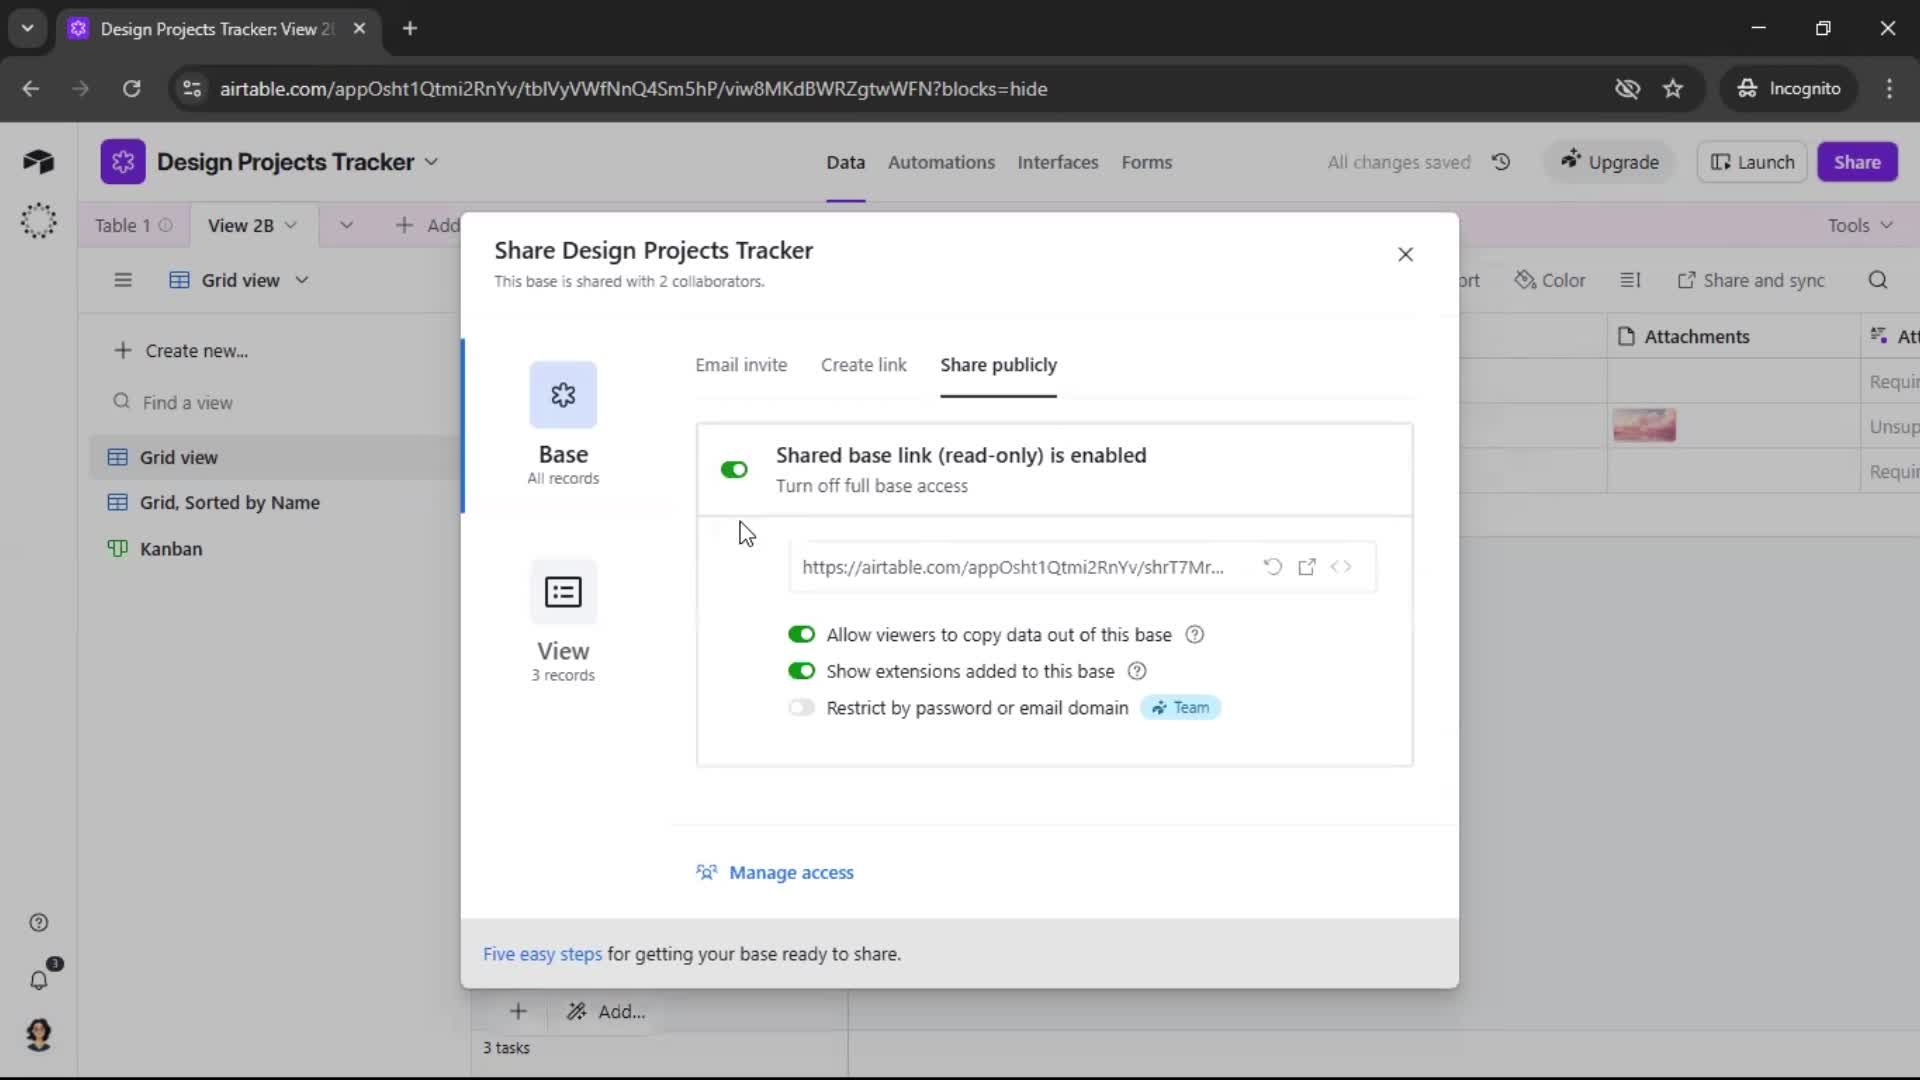Switch to the Create link tab
The height and width of the screenshot is (1080, 1920).
pyautogui.click(x=864, y=365)
